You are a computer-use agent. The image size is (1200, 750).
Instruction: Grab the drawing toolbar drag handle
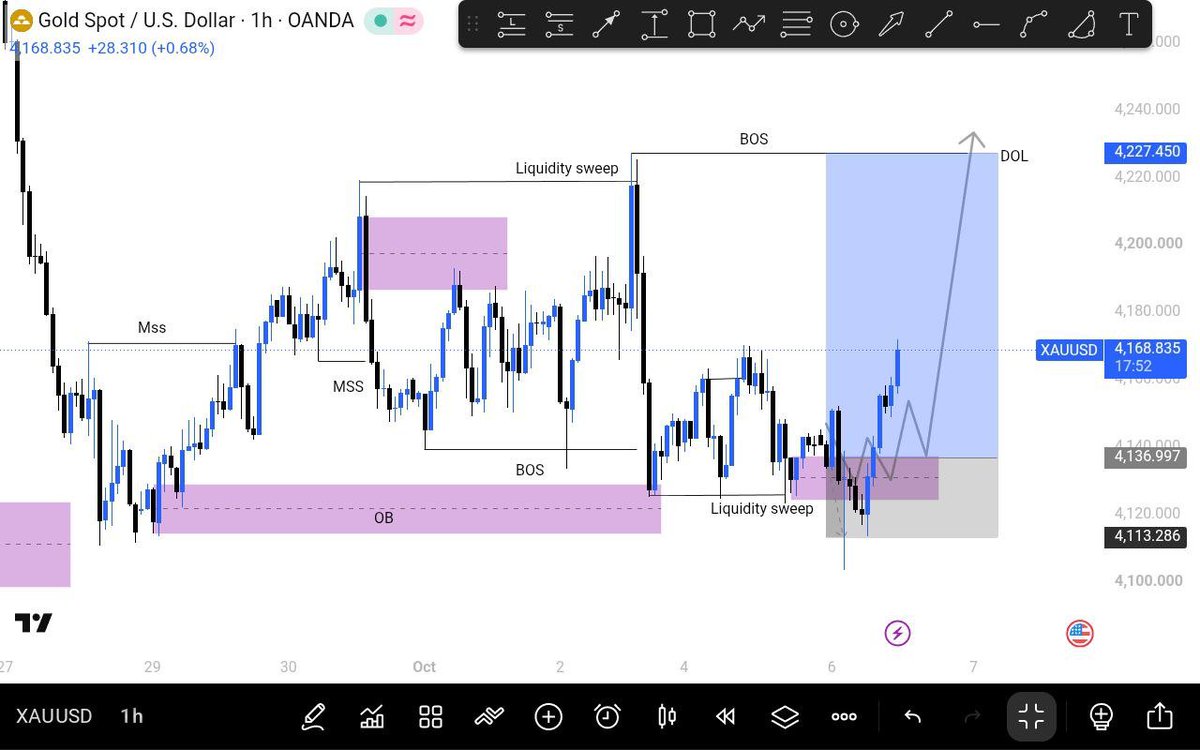473,24
